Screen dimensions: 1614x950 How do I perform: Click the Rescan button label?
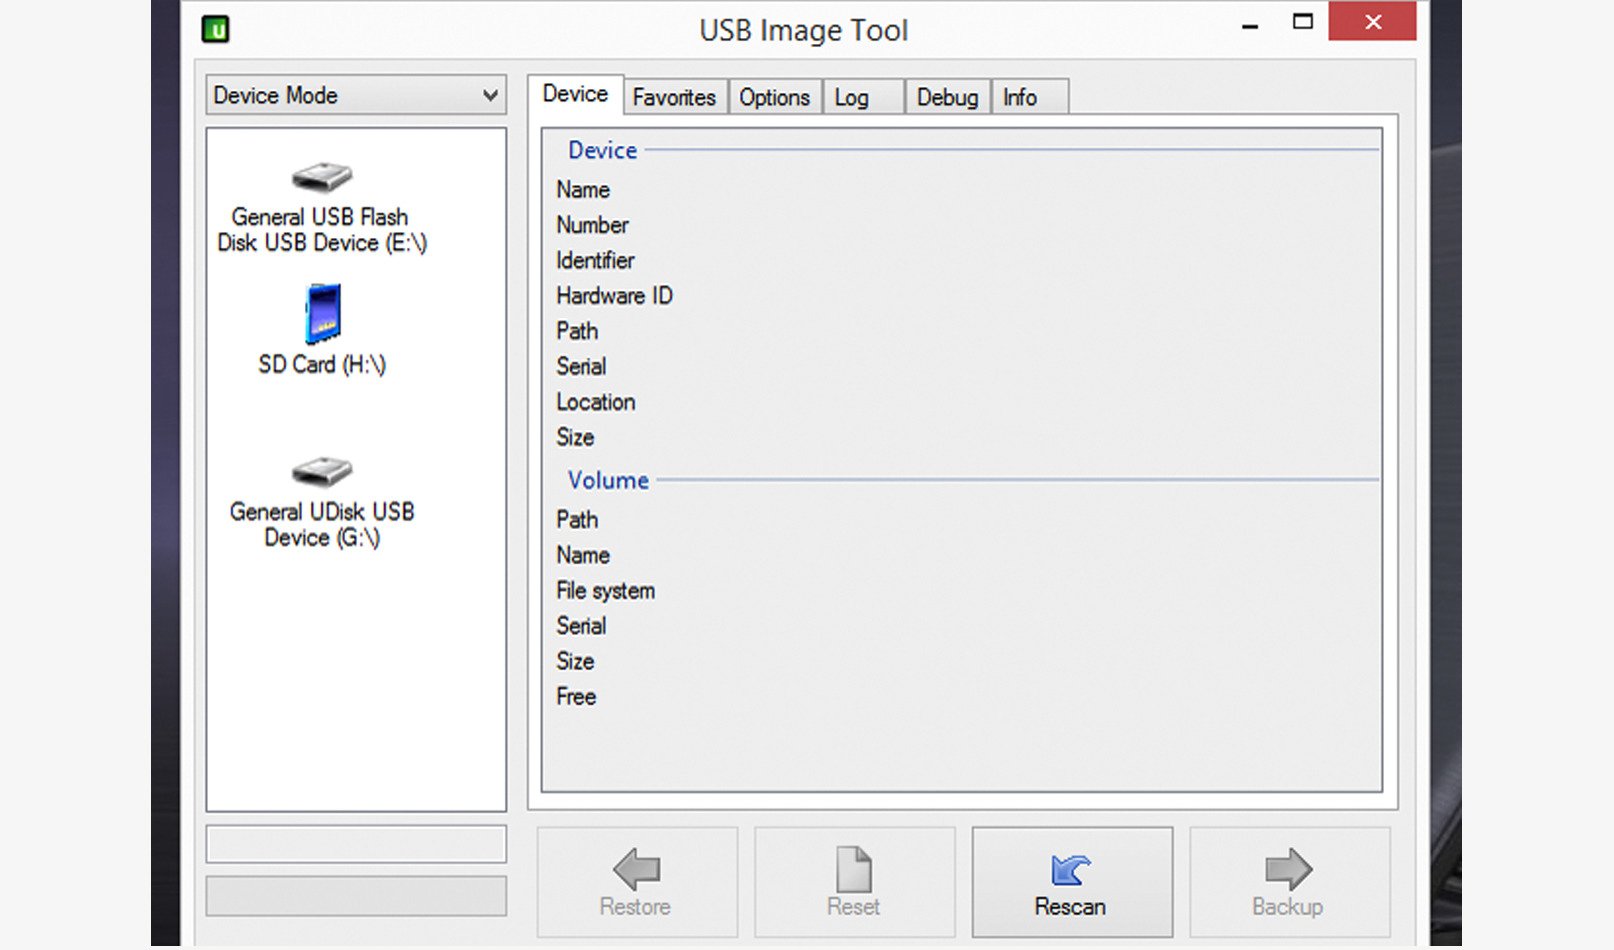[x=1070, y=907]
